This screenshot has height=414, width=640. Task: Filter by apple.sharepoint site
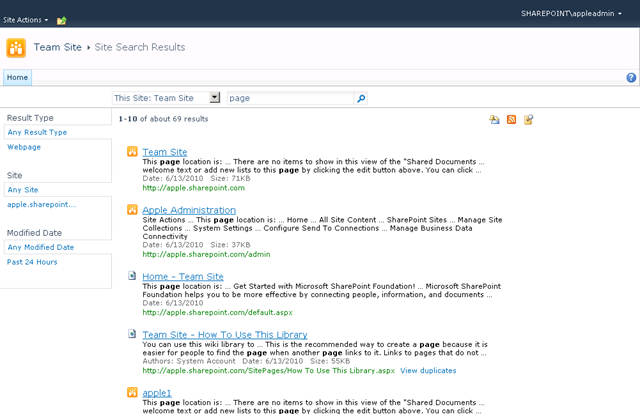pyautogui.click(x=42, y=205)
